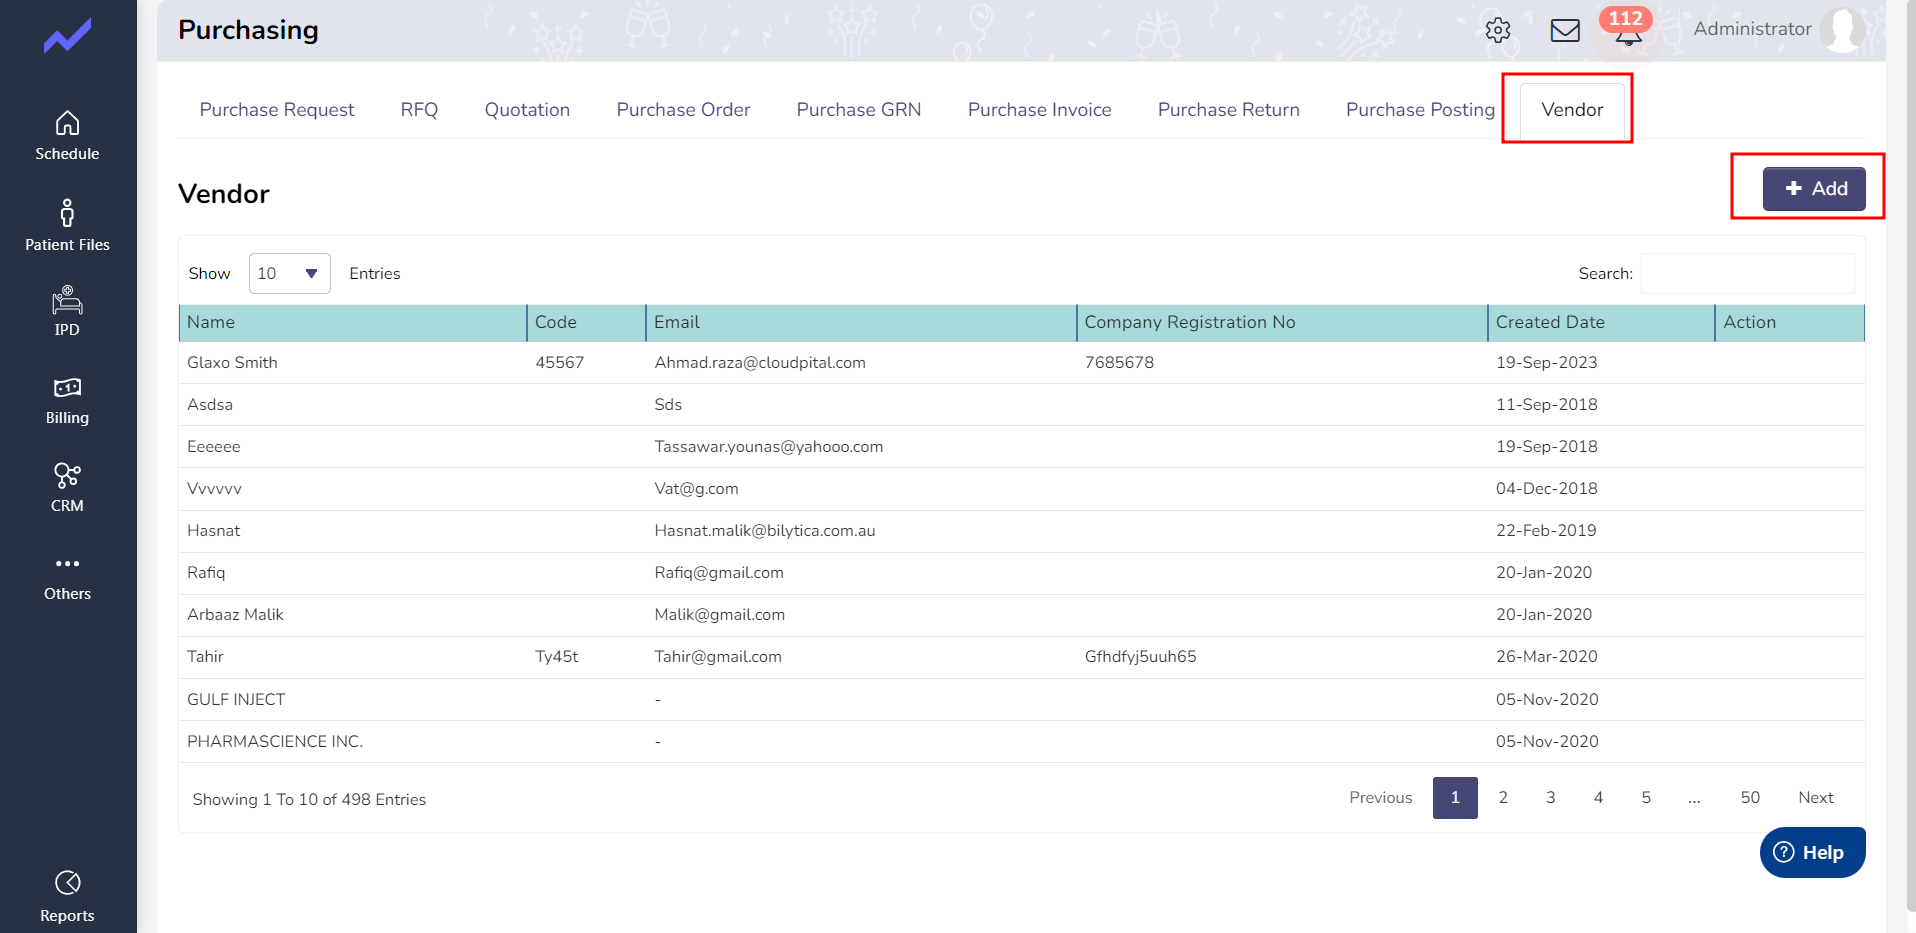The height and width of the screenshot is (933, 1916).
Task: Sort table by Email column header
Action: 861,322
